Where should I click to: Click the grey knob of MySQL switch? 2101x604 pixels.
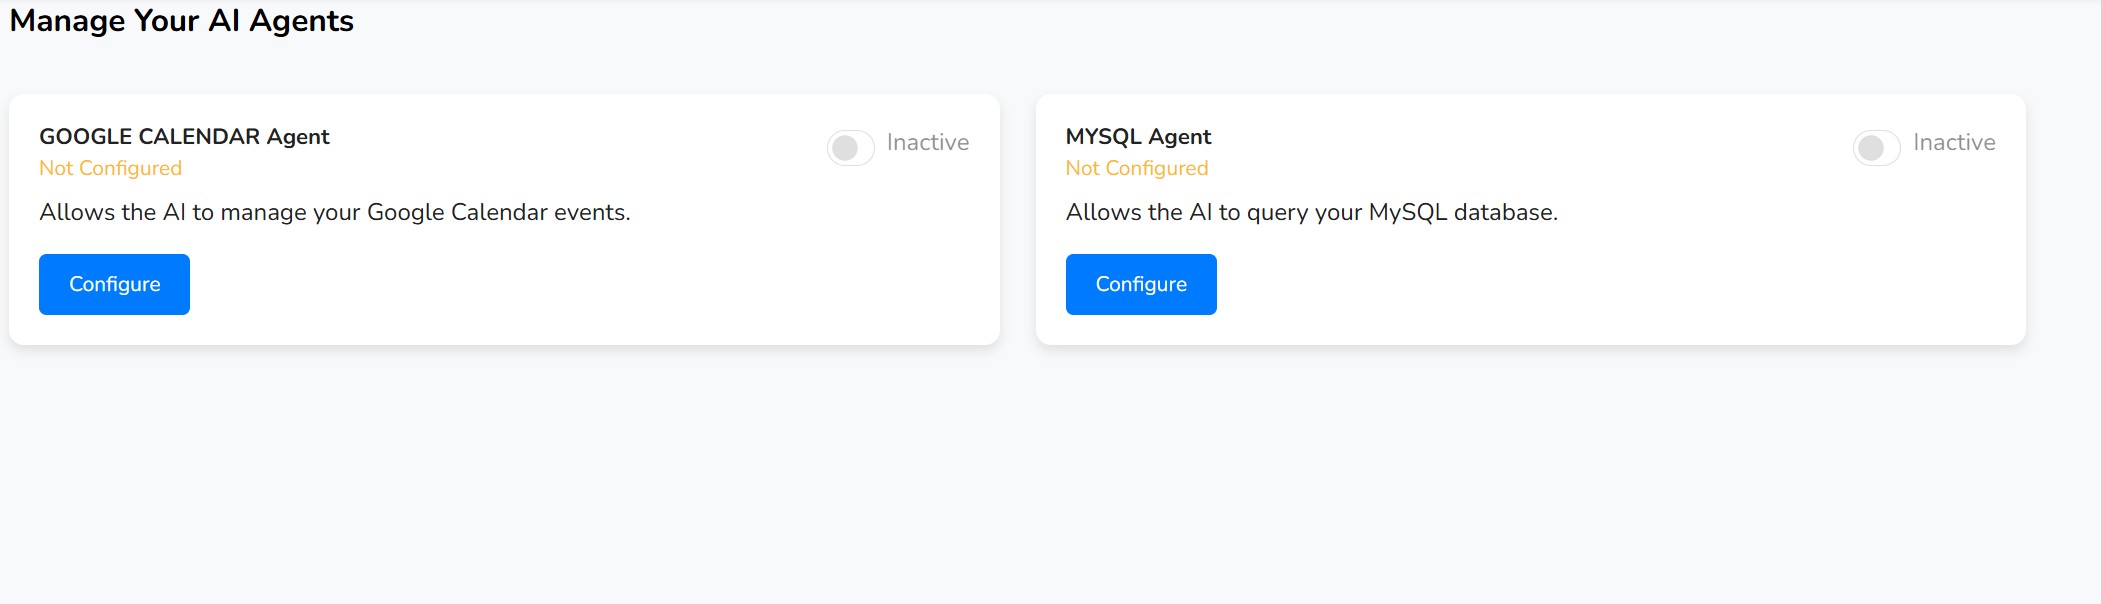1871,148
